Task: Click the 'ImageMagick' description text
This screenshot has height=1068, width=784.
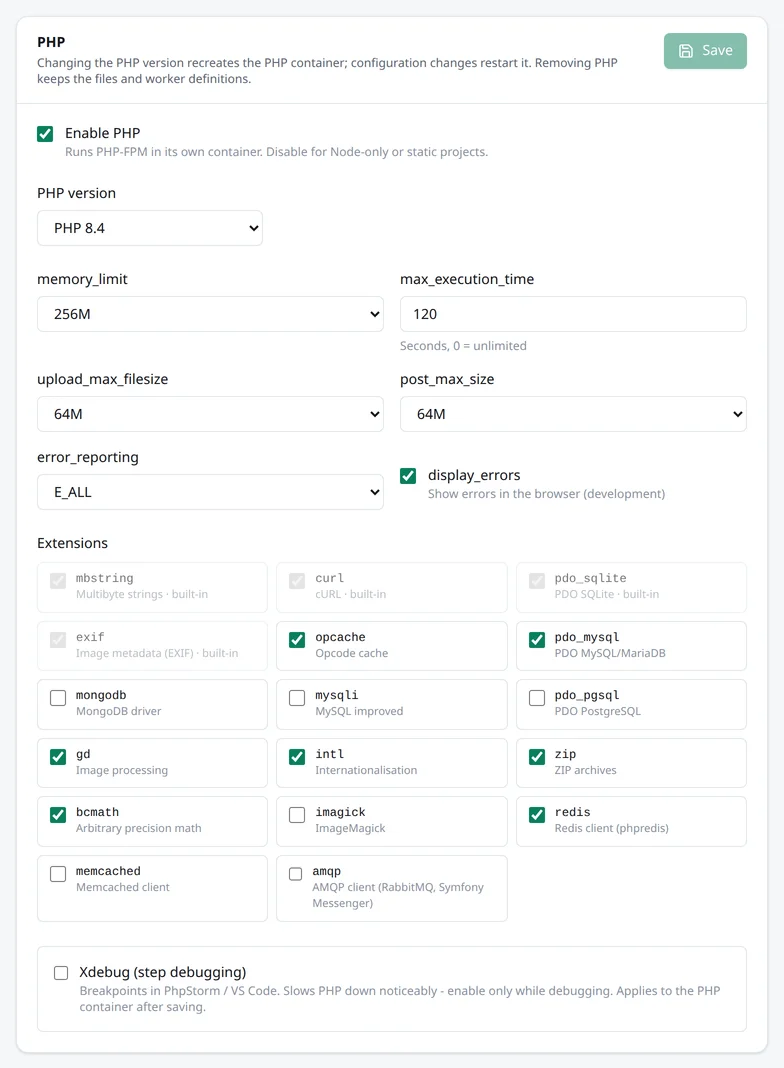Action: pyautogui.click(x=350, y=828)
